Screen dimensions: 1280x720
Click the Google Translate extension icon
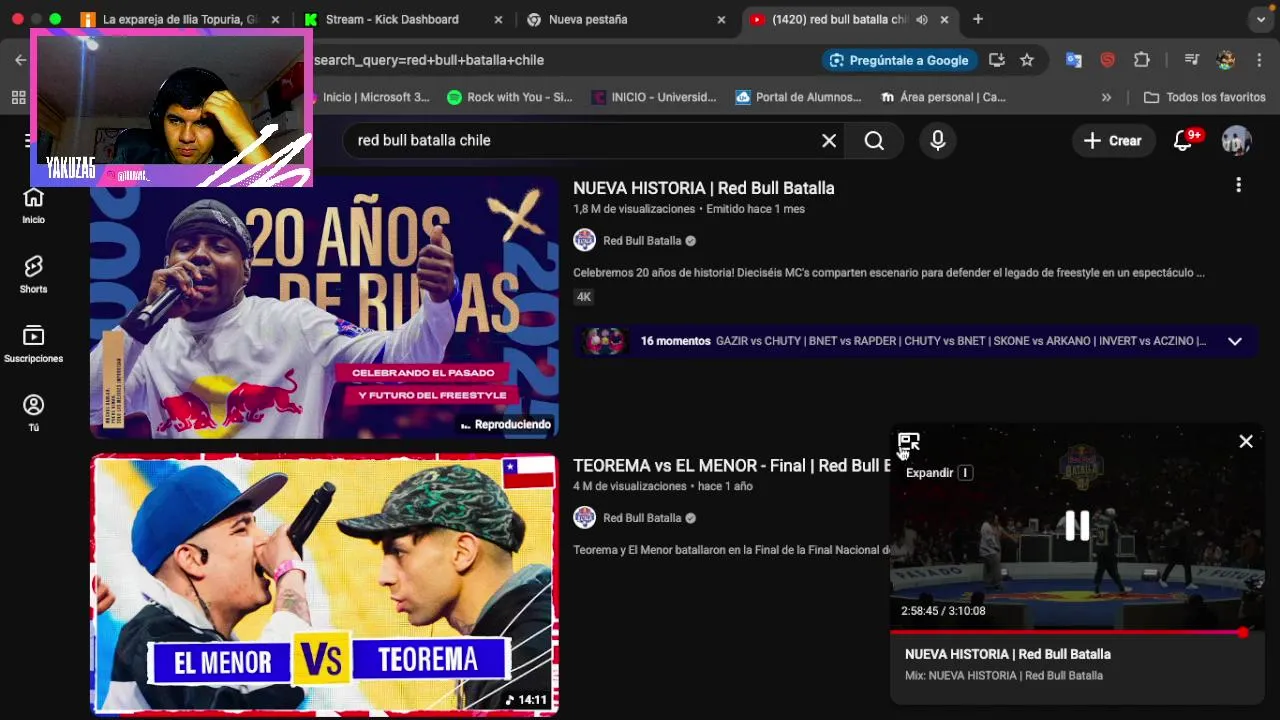[x=1074, y=60]
